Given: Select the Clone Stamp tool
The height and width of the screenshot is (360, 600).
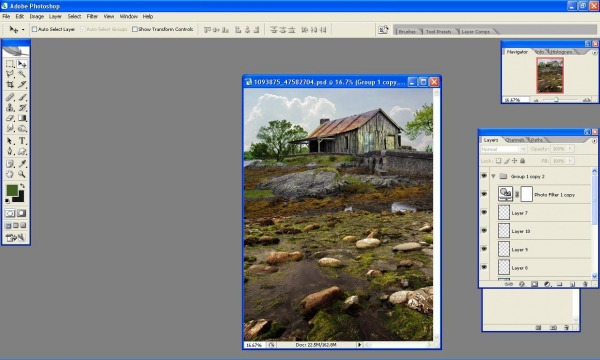Looking at the screenshot, I should click(x=10, y=108).
